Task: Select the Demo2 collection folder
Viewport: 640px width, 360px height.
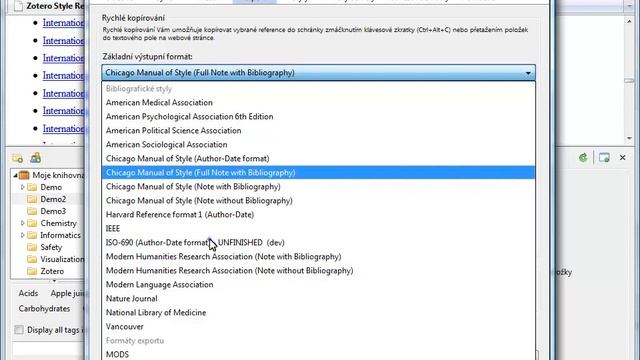Action: coord(53,199)
